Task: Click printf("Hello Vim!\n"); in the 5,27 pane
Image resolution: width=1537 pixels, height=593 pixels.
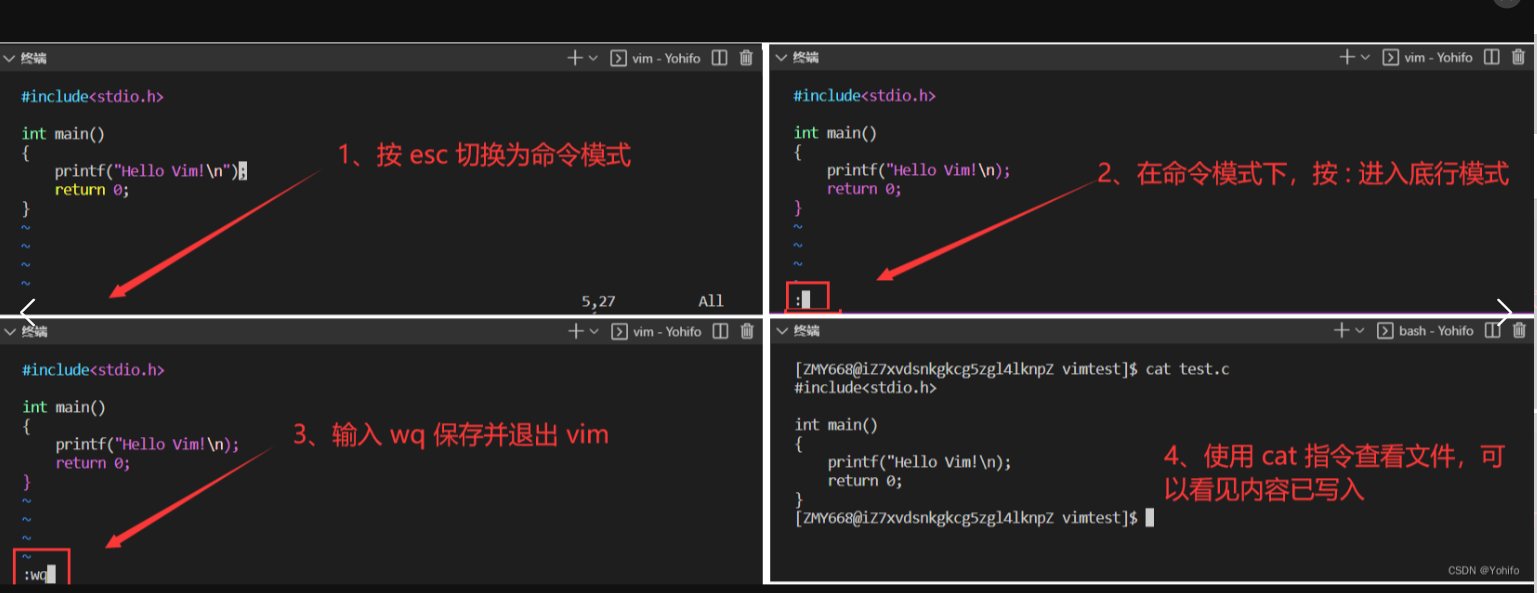Action: pyautogui.click(x=151, y=171)
